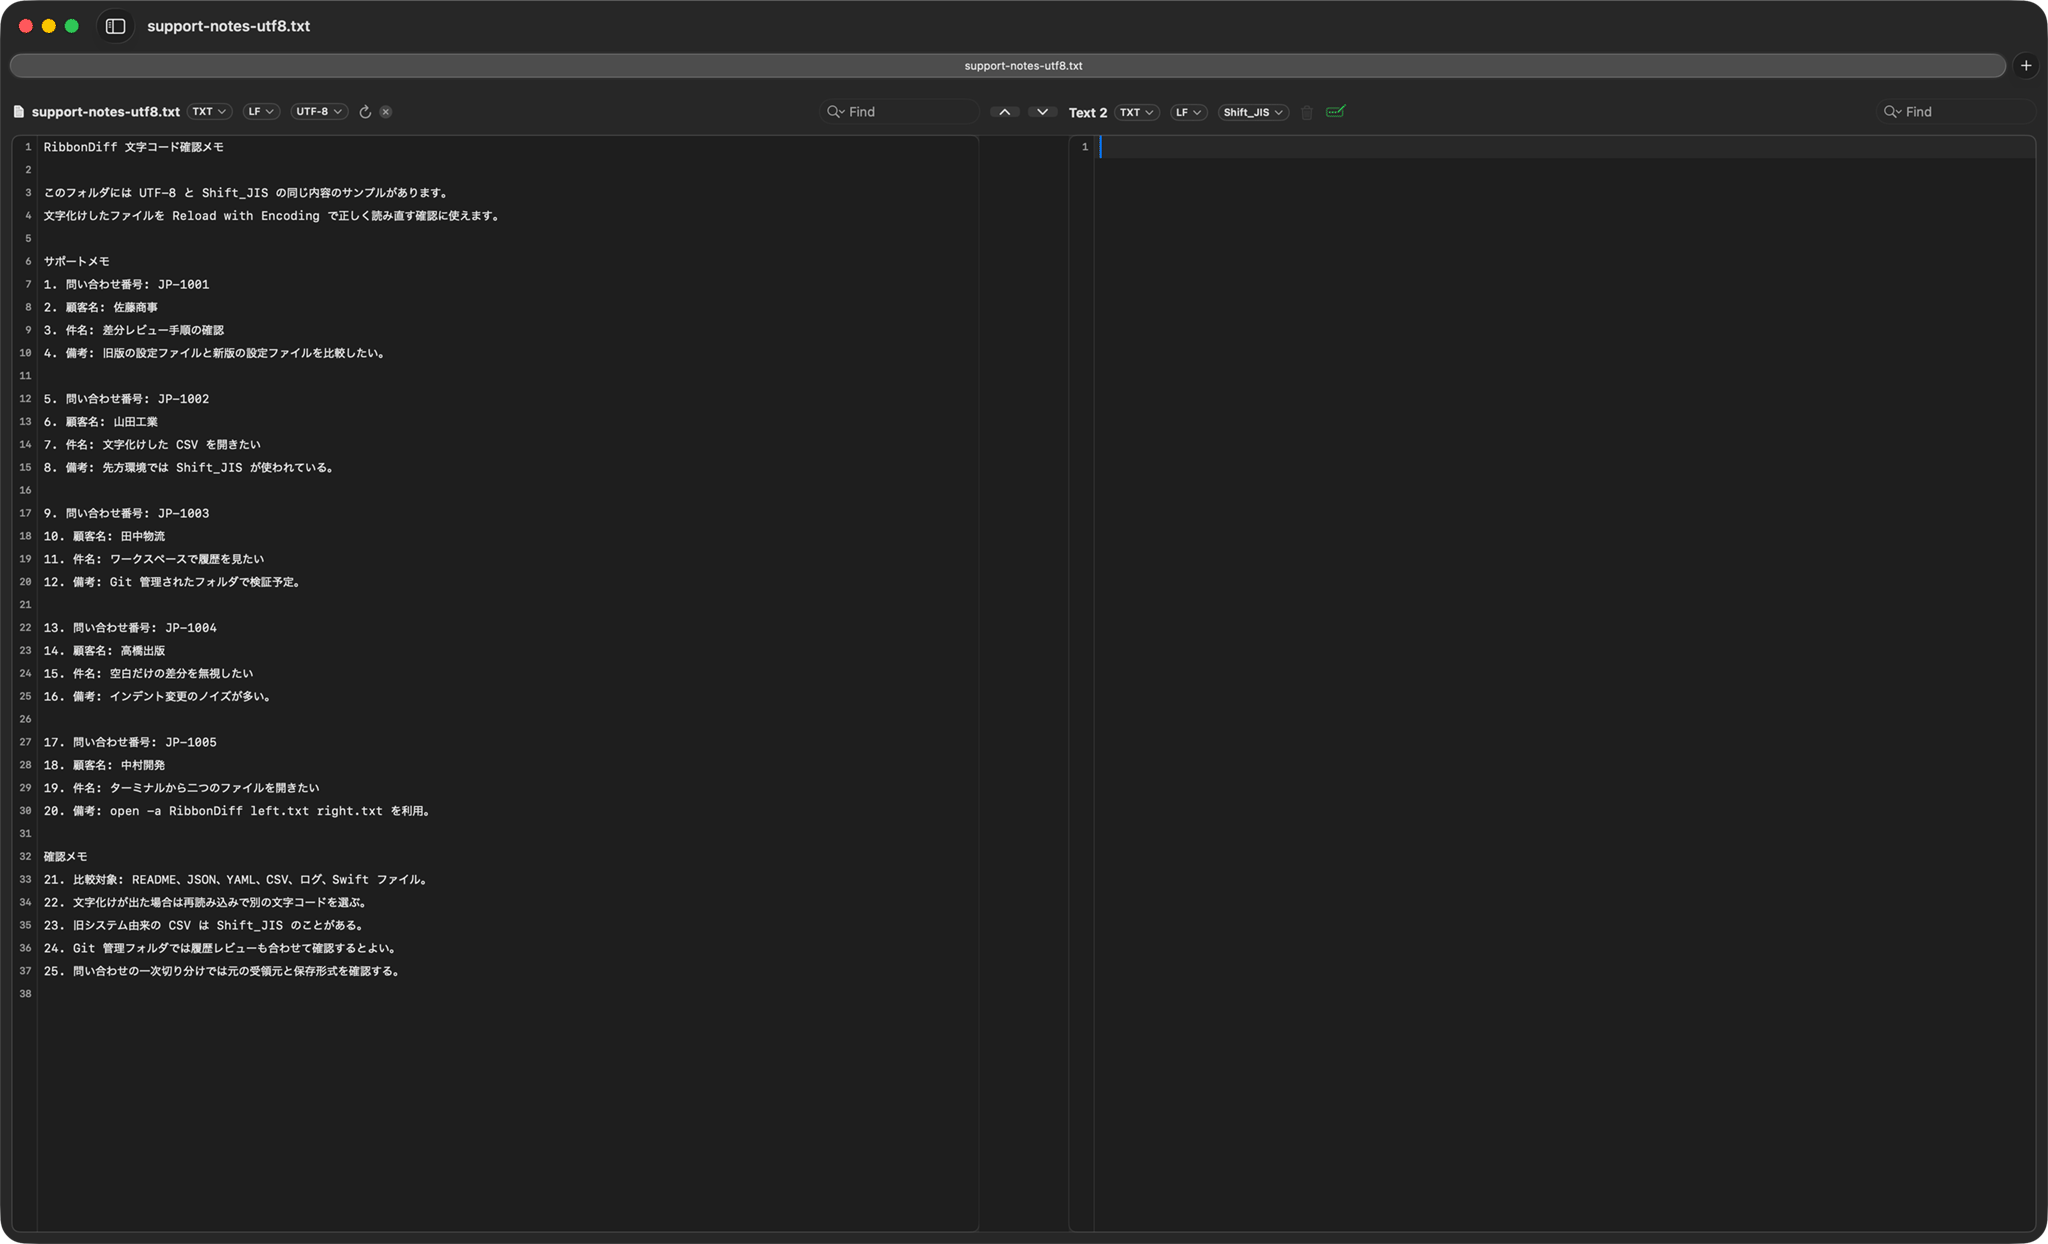Jump to the next difference arrow

1042,112
